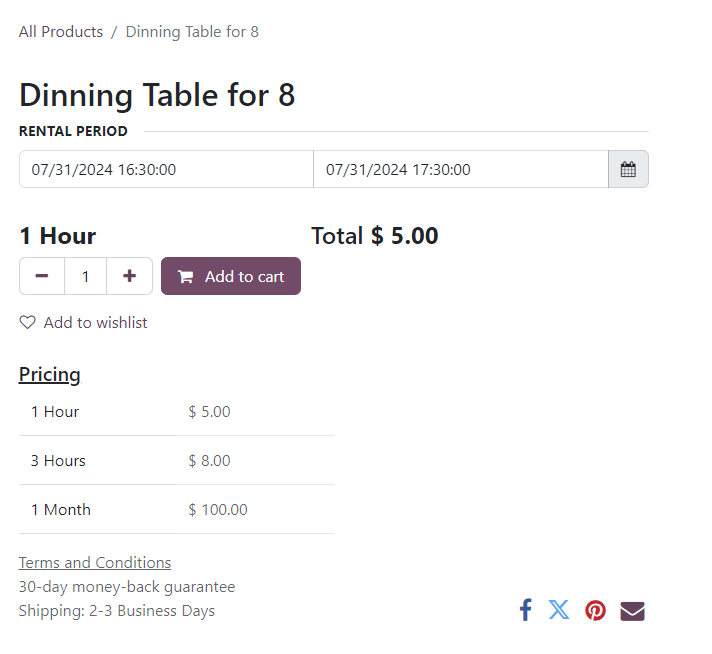Edit rental end date field
The image size is (712, 654).
click(460, 169)
